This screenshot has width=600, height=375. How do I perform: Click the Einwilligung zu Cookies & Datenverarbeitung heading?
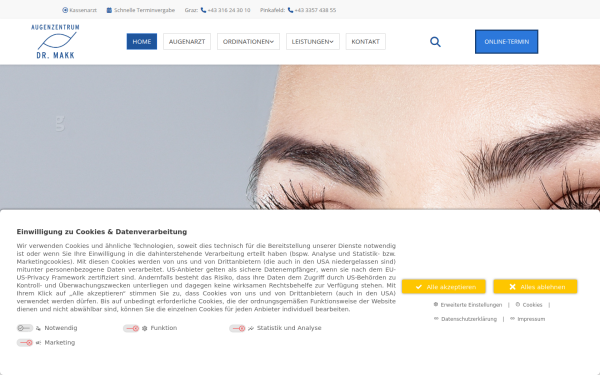(102, 232)
